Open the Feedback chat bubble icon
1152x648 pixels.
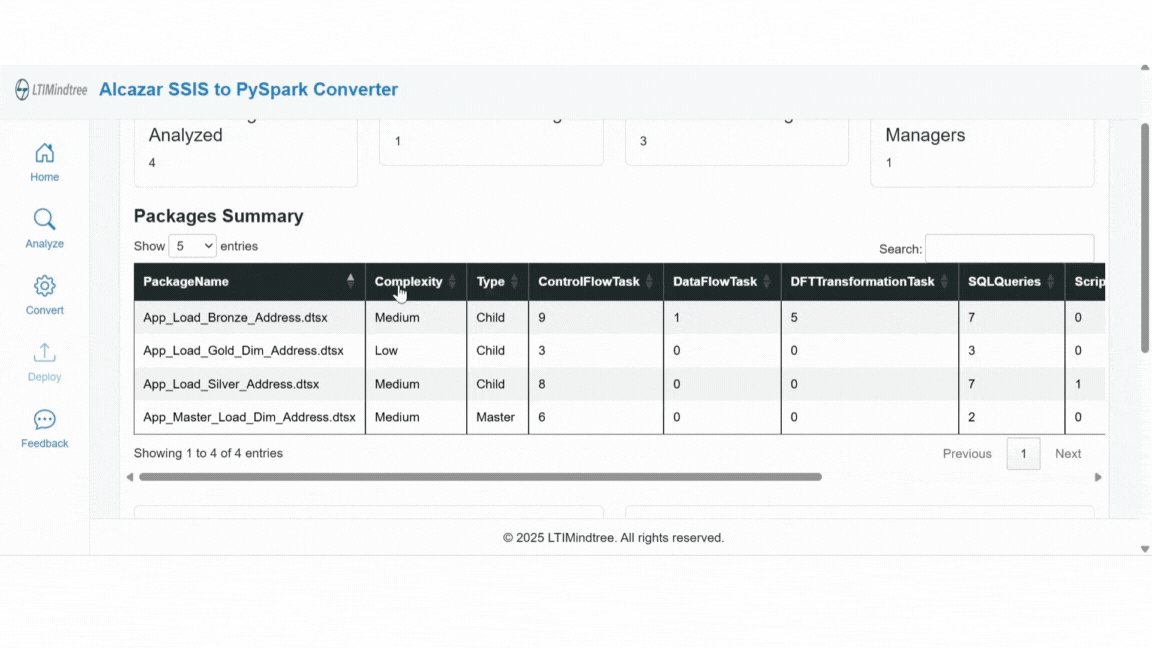click(x=44, y=420)
